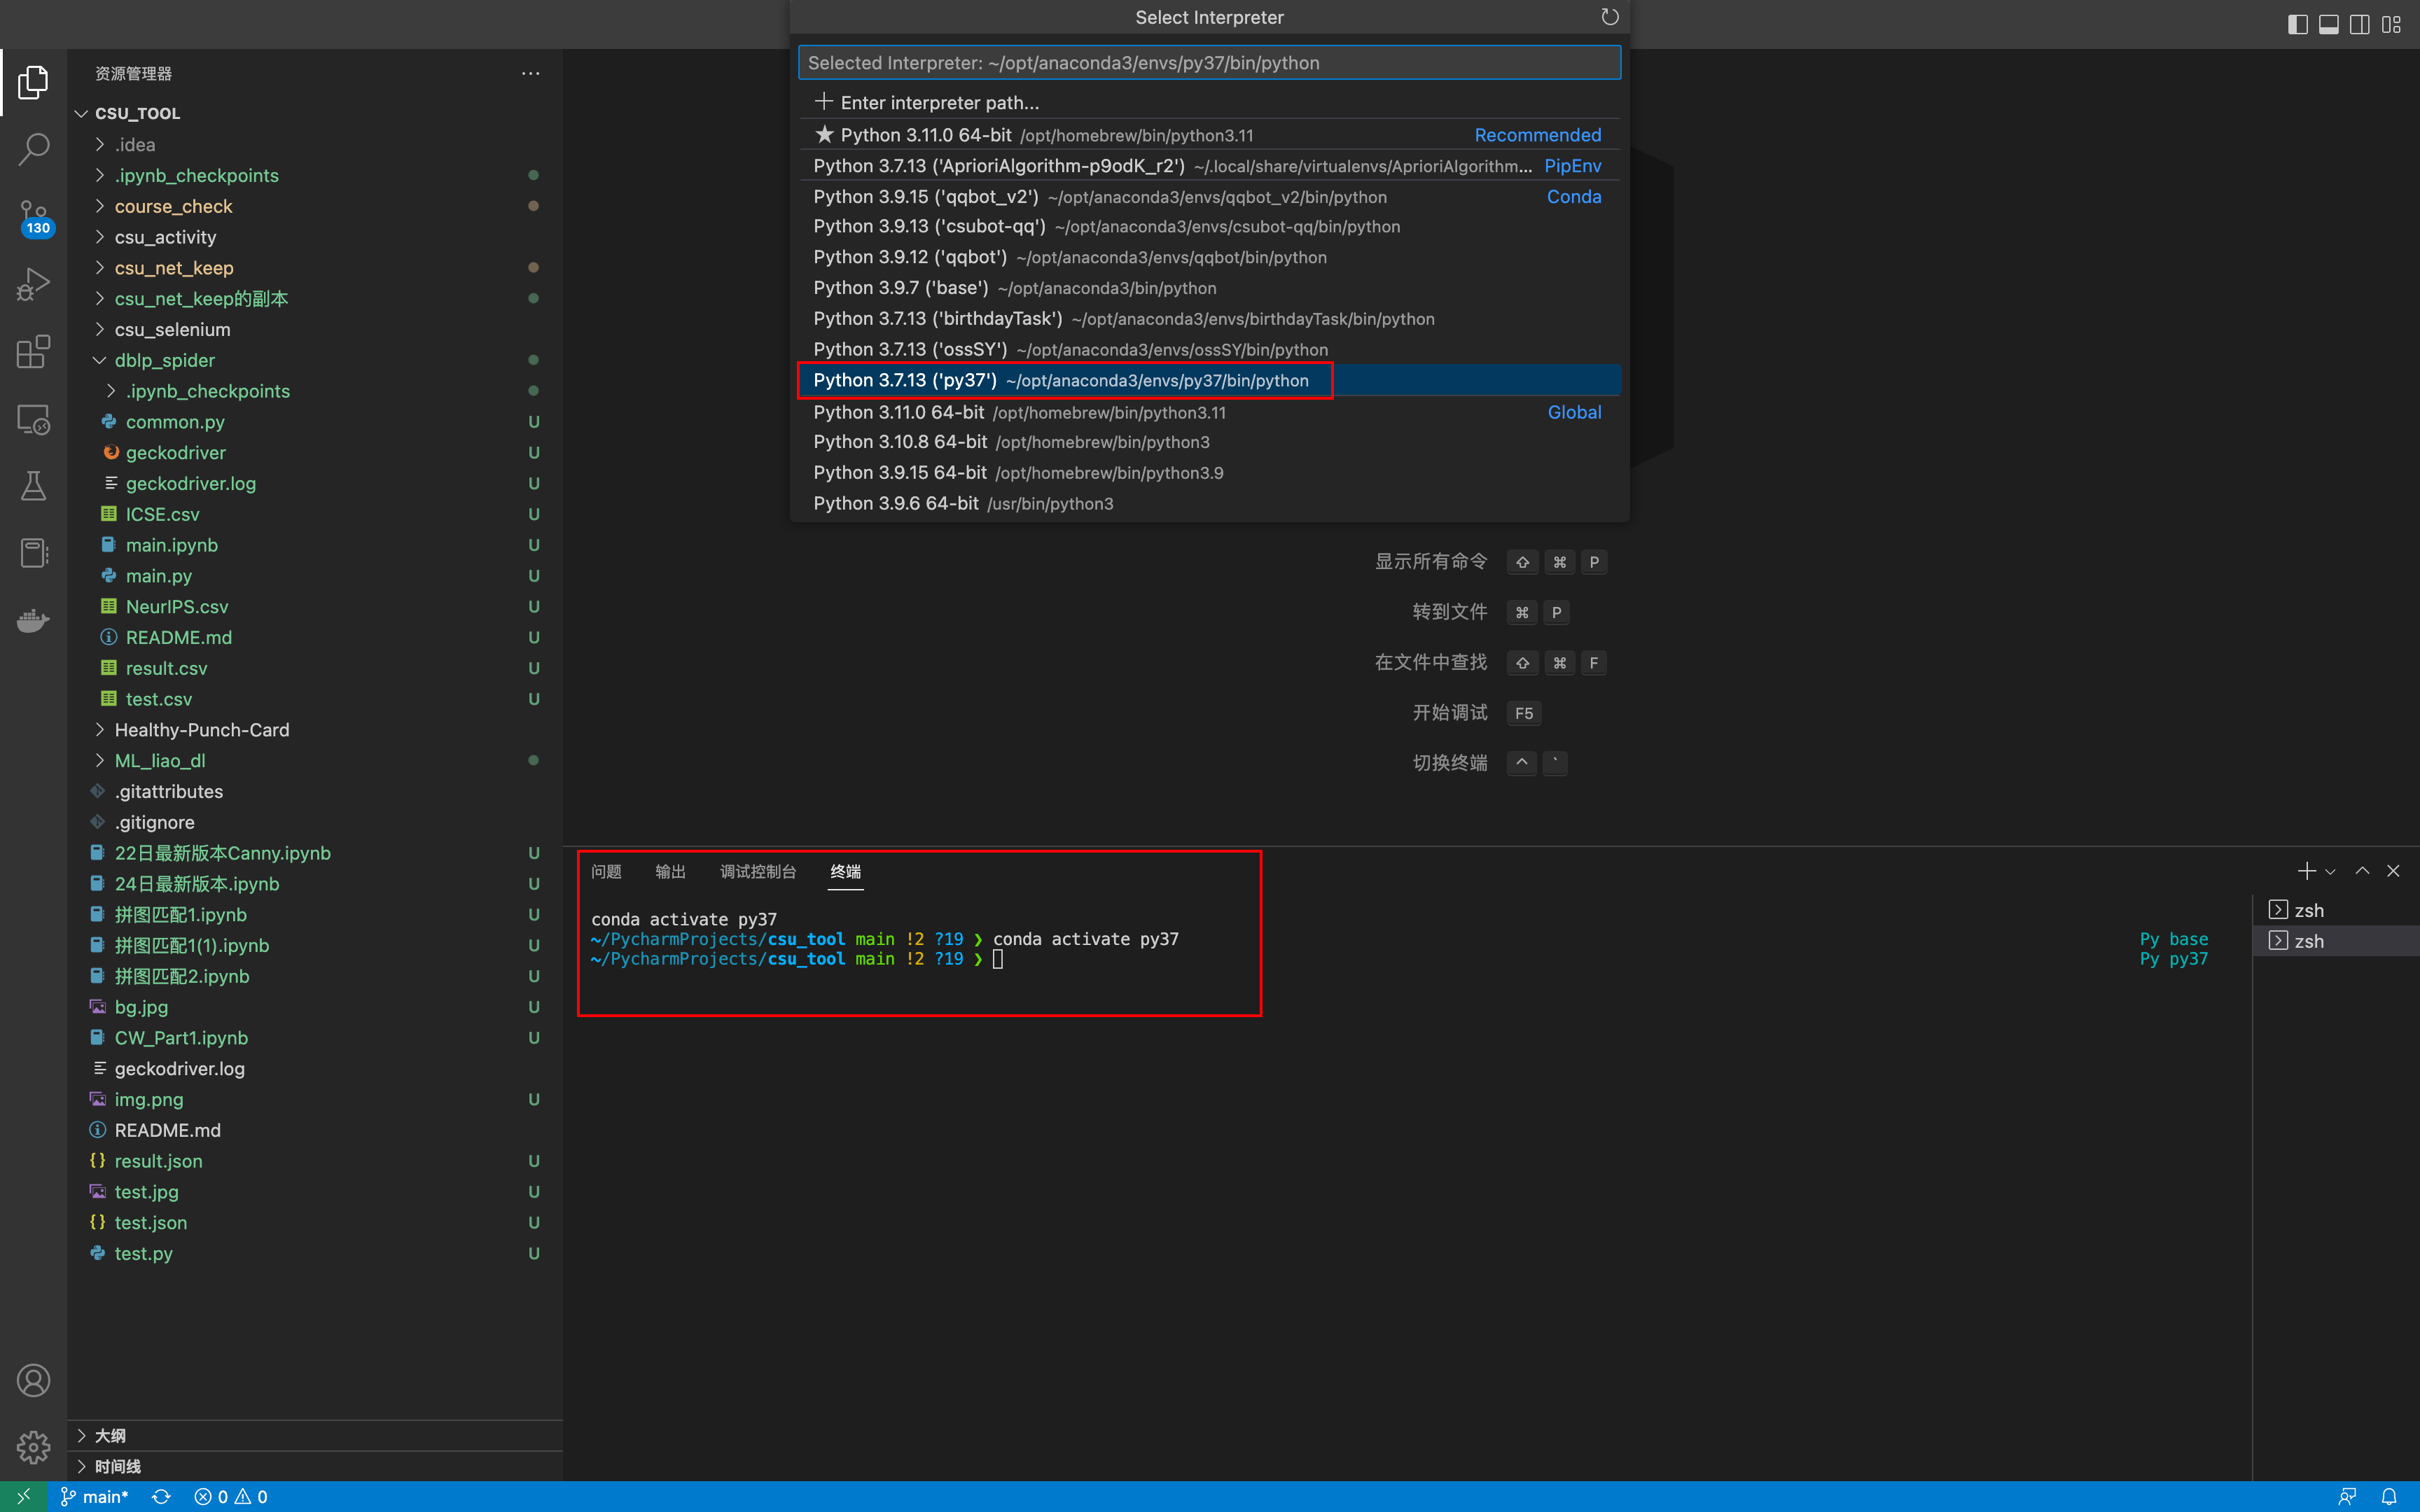Switch to the 输出 tab
This screenshot has width=2420, height=1512.
pos(670,871)
